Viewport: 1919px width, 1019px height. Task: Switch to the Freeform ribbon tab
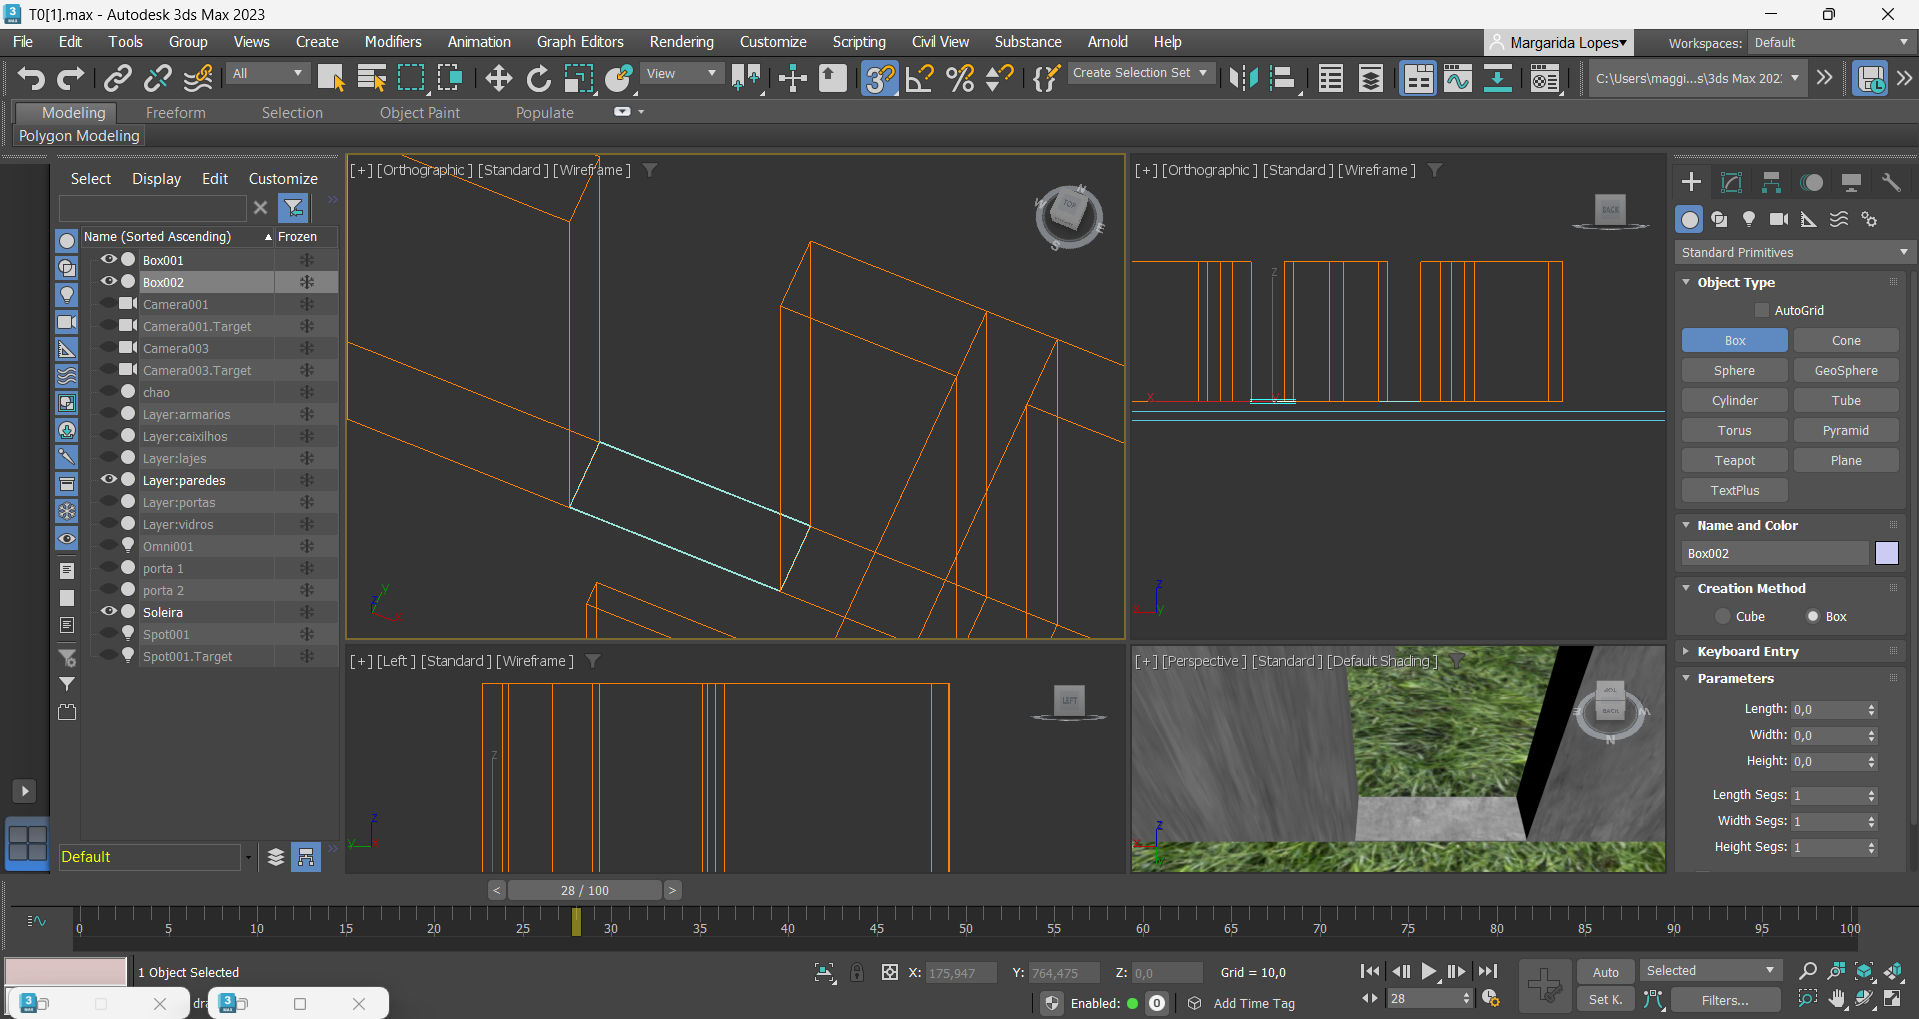click(x=175, y=113)
